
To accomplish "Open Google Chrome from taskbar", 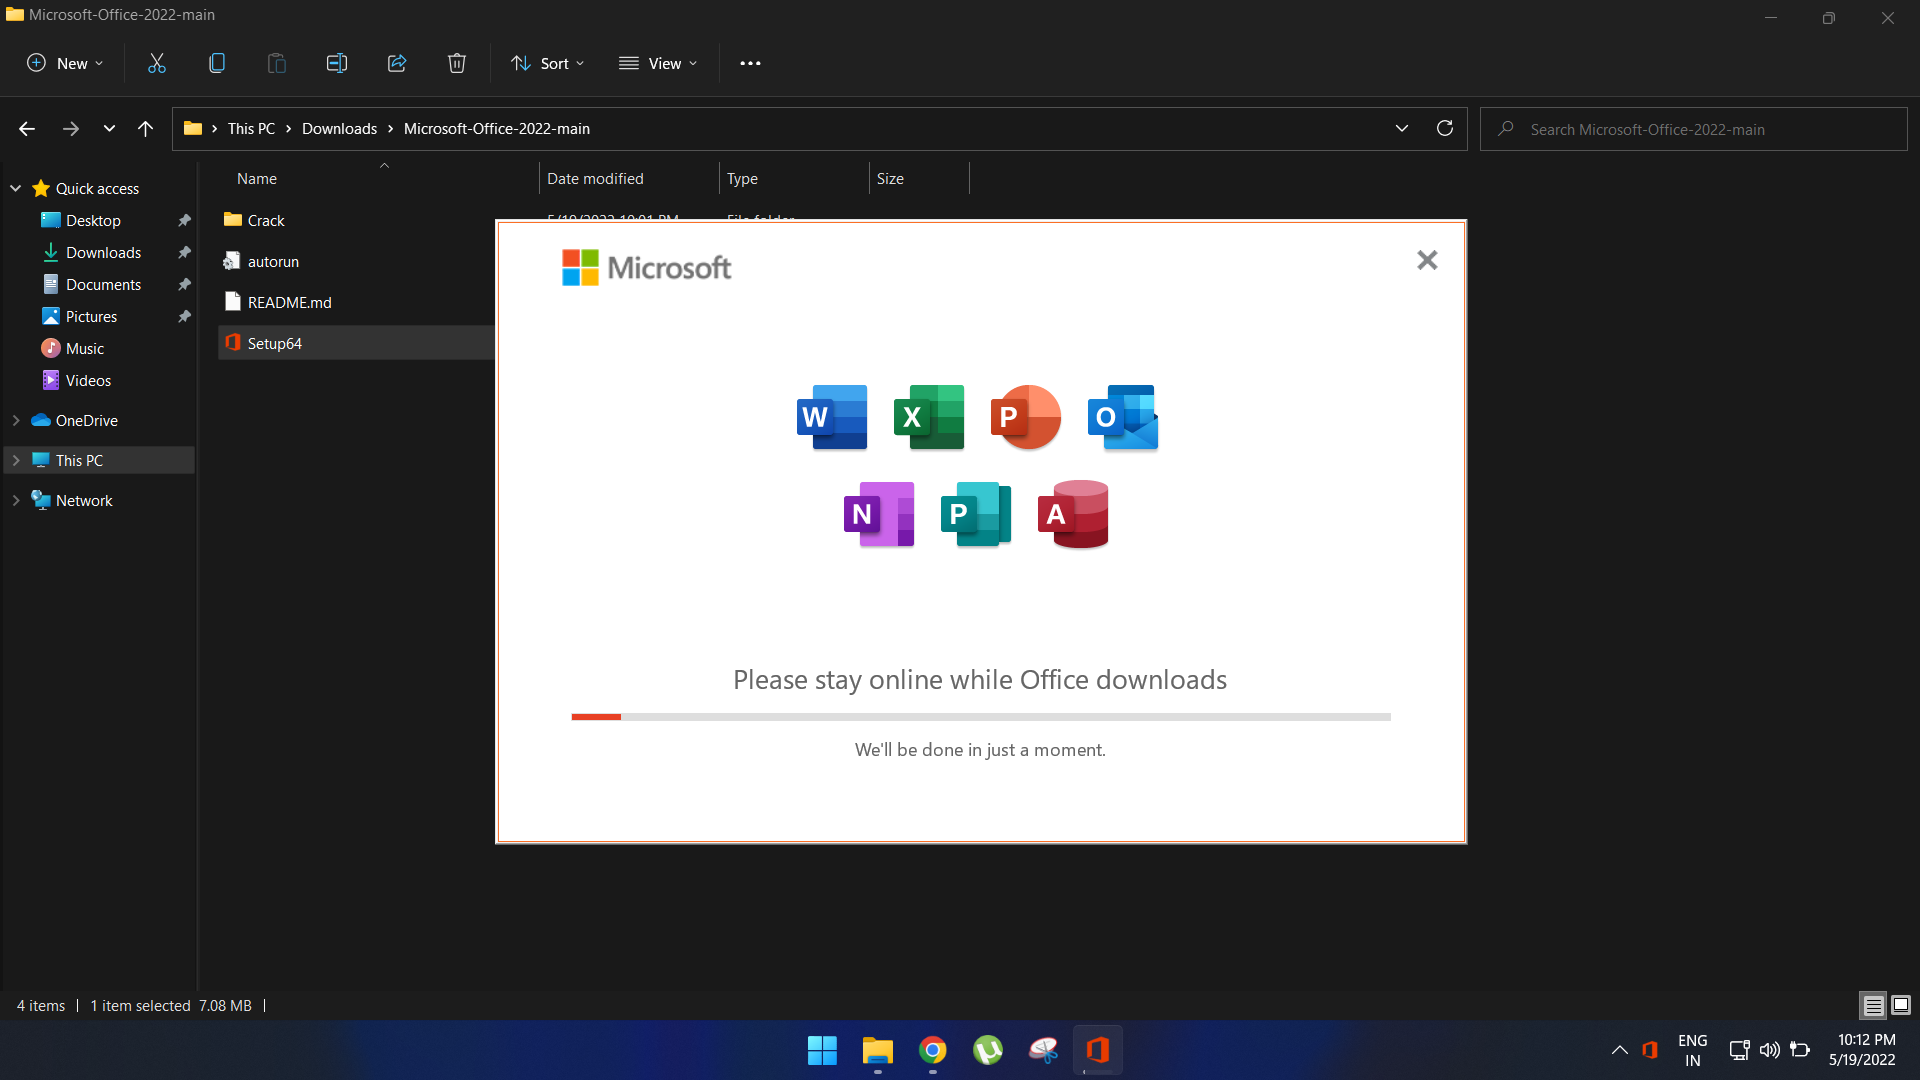I will pyautogui.click(x=933, y=1050).
